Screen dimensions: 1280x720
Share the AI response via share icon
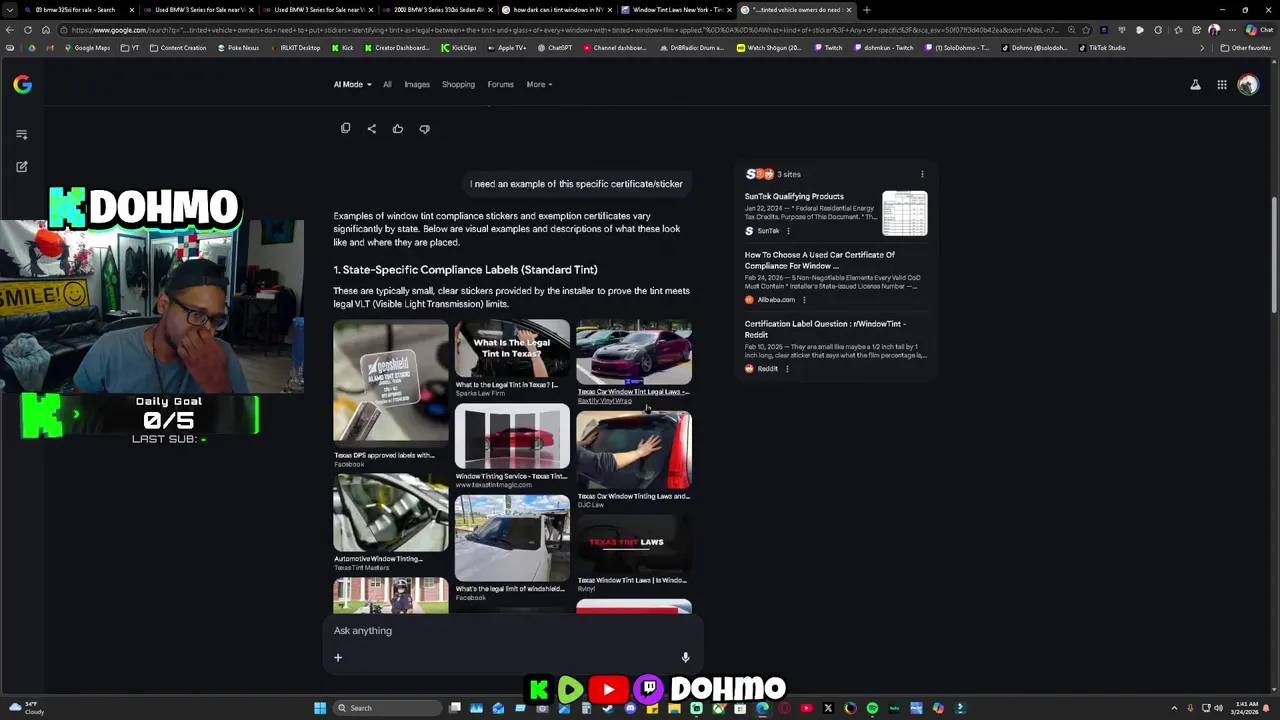371,128
